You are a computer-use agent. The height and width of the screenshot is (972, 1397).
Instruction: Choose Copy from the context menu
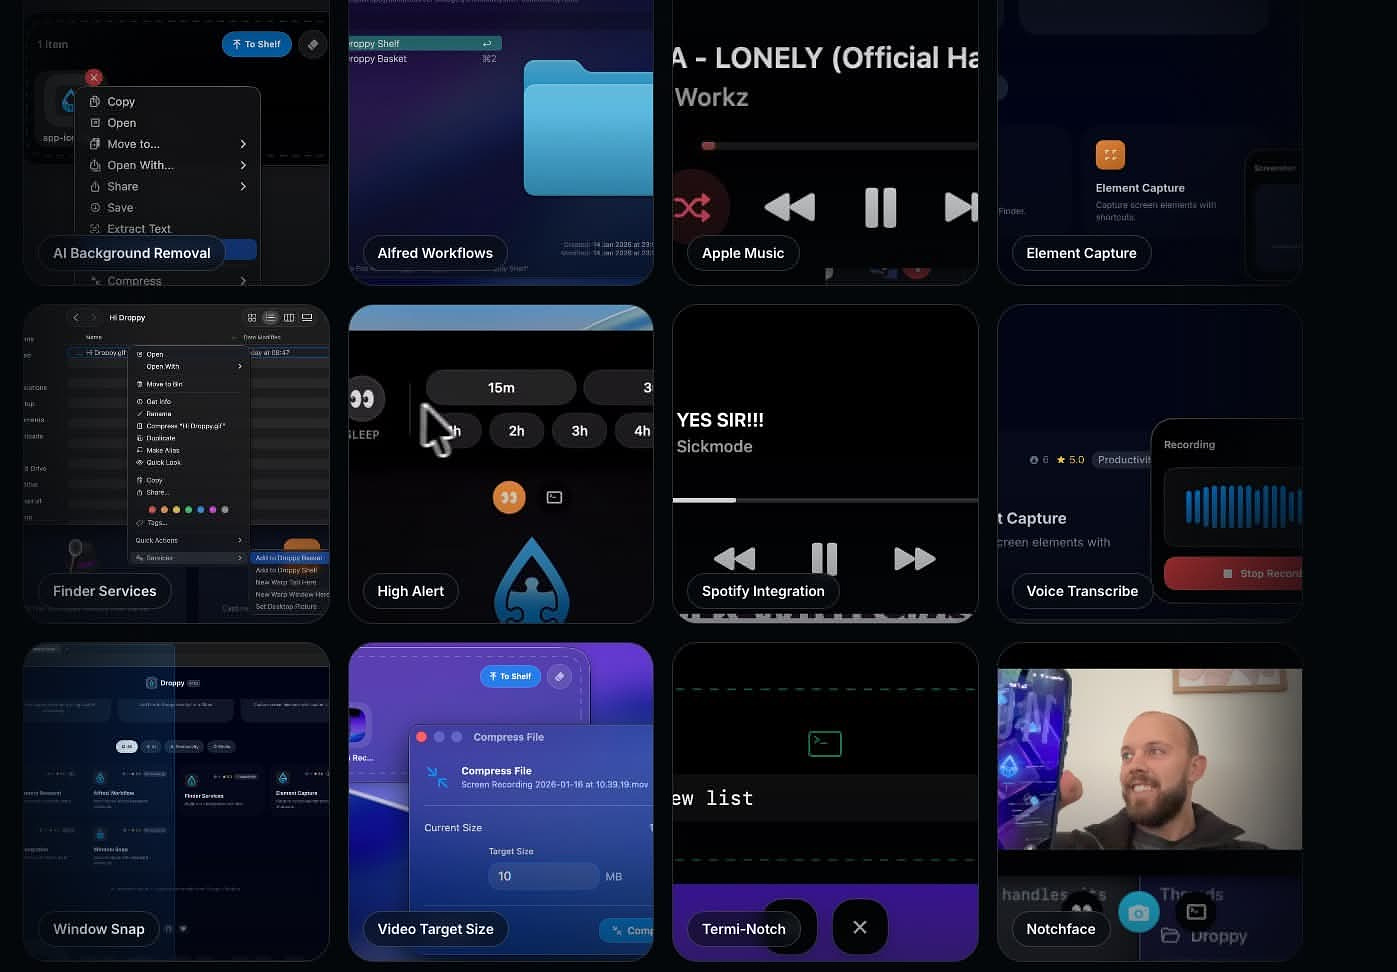121,102
